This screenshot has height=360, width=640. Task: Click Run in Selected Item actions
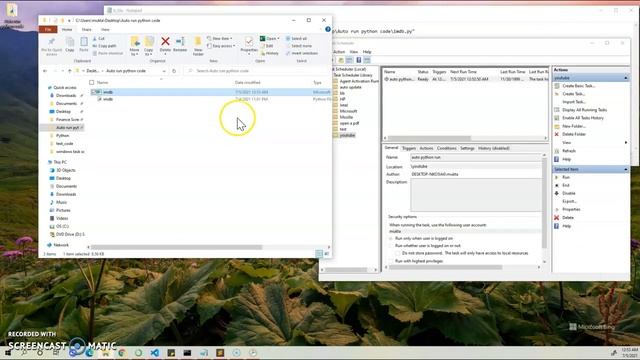pyautogui.click(x=566, y=178)
